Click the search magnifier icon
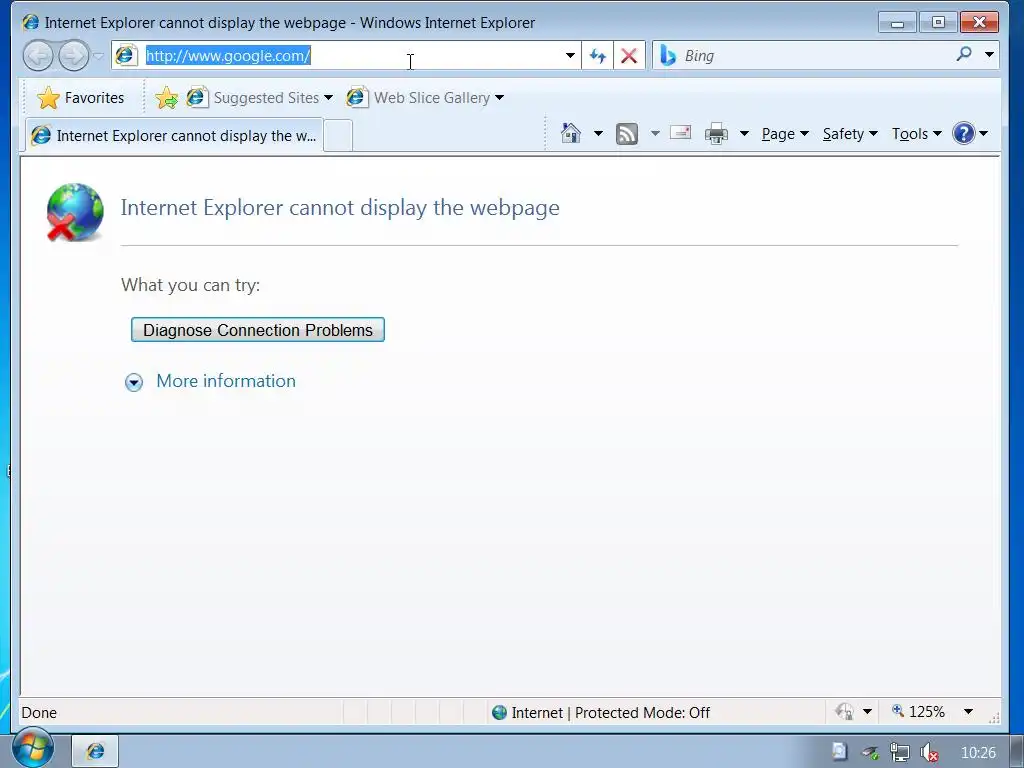 point(964,54)
